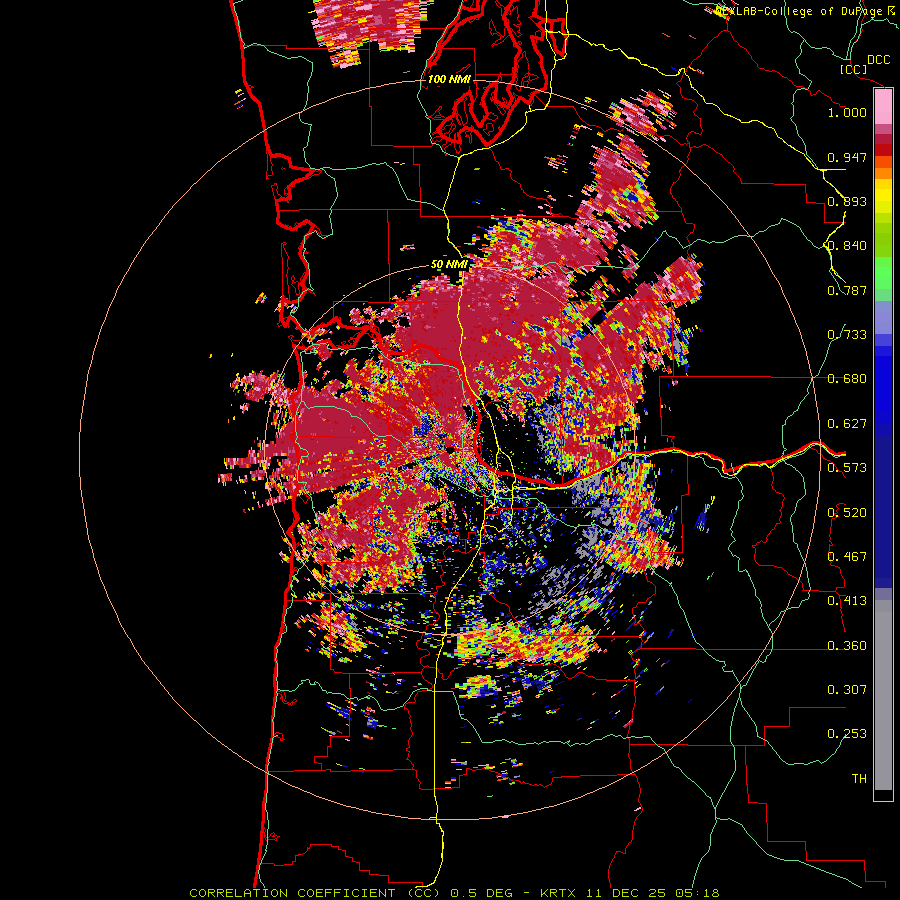The height and width of the screenshot is (900, 900).
Task: Select the 0.573 scale value
Action: 847,468
